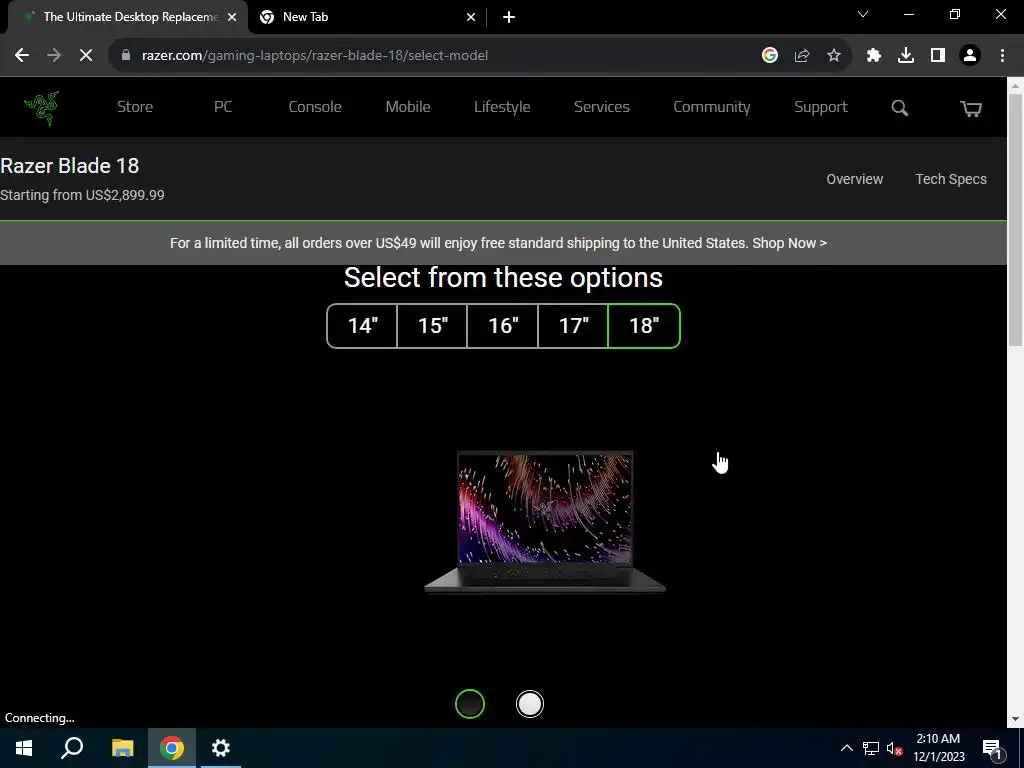Open the Extensions puzzle icon
1024x768 pixels.
tap(874, 56)
